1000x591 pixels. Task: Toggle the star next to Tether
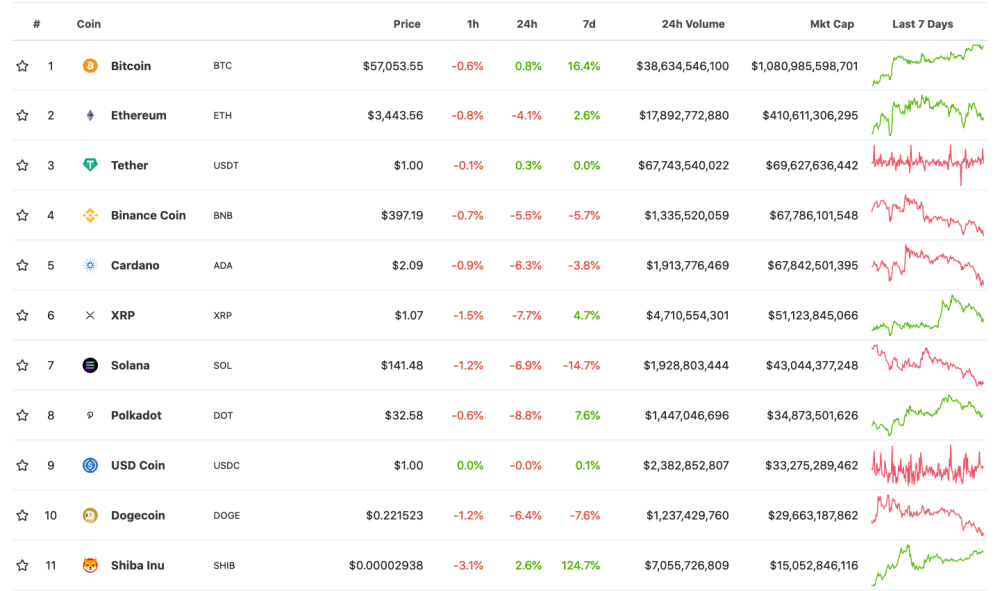[22, 165]
